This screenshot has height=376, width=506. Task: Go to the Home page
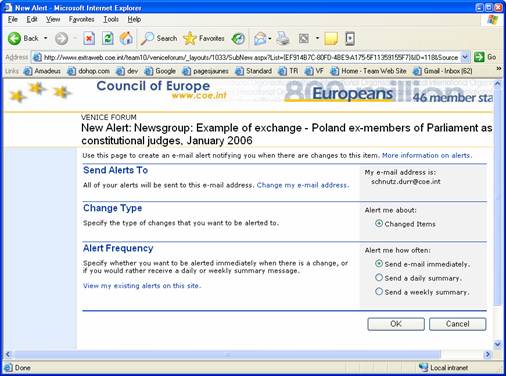[126, 39]
